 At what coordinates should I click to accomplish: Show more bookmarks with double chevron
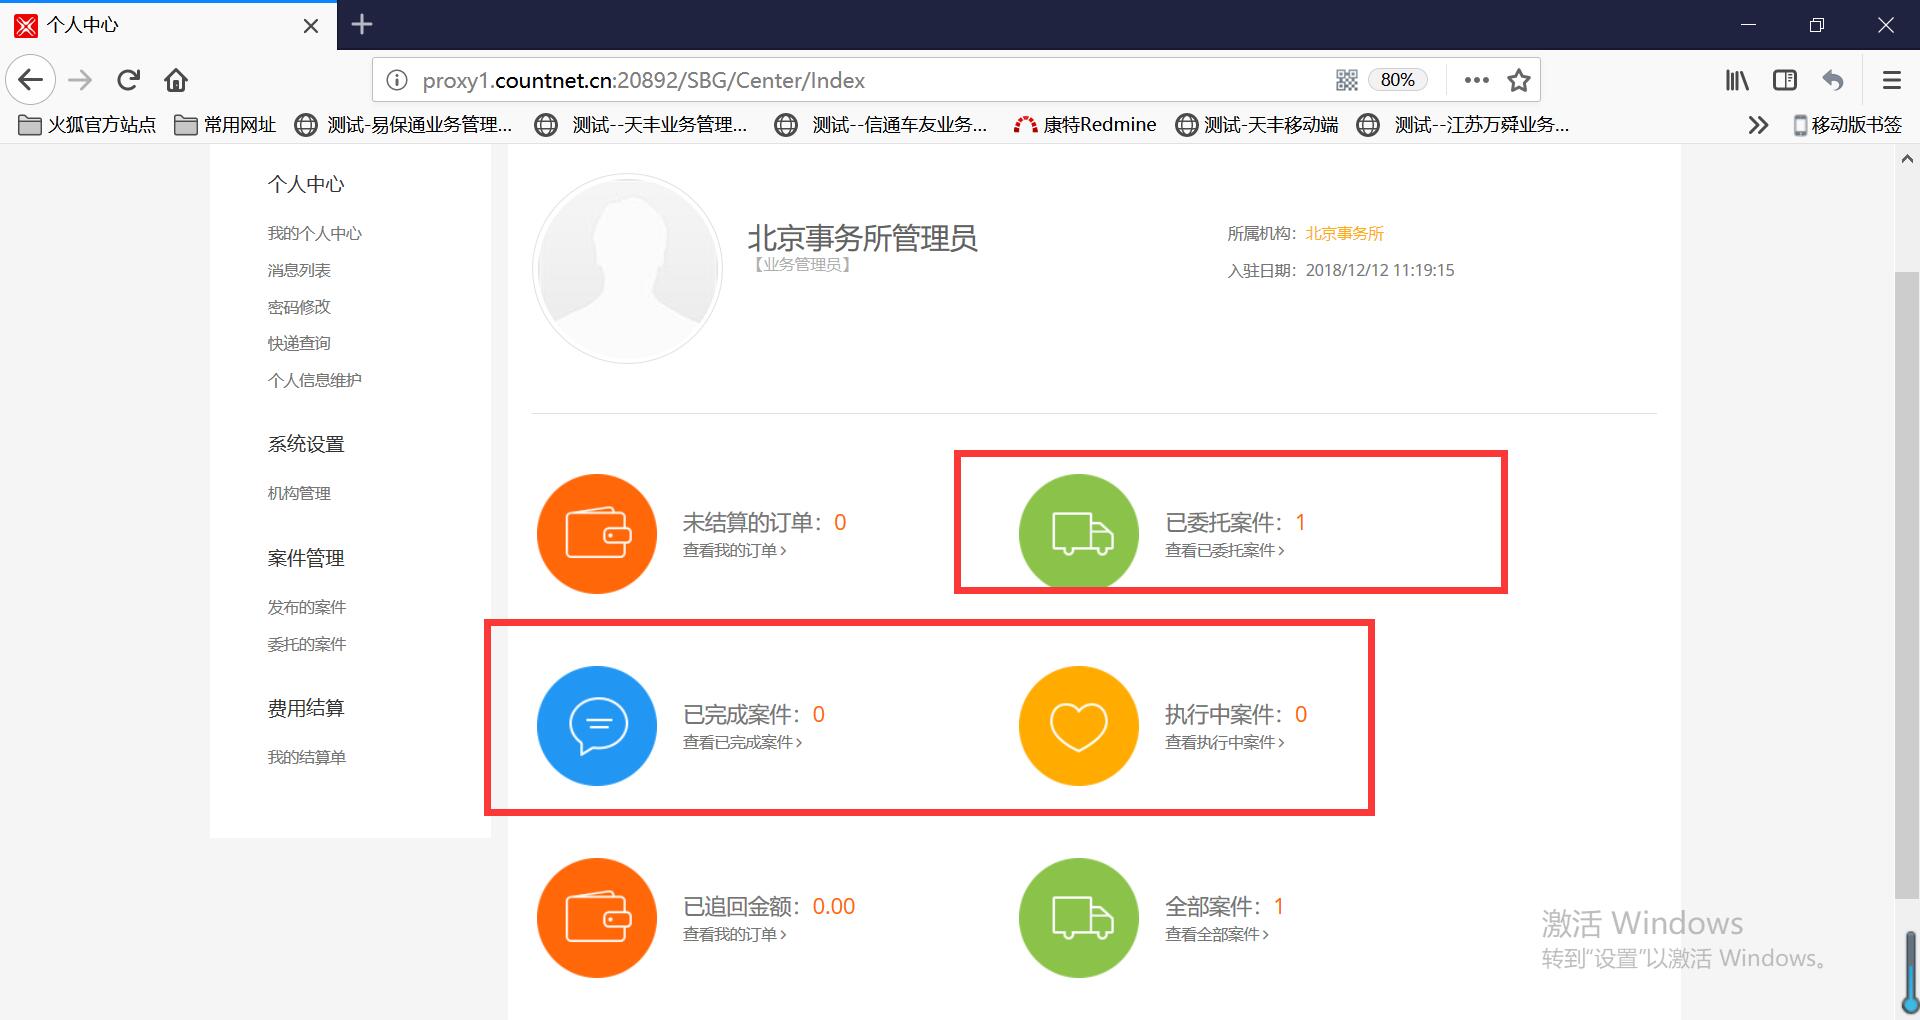coord(1758,125)
